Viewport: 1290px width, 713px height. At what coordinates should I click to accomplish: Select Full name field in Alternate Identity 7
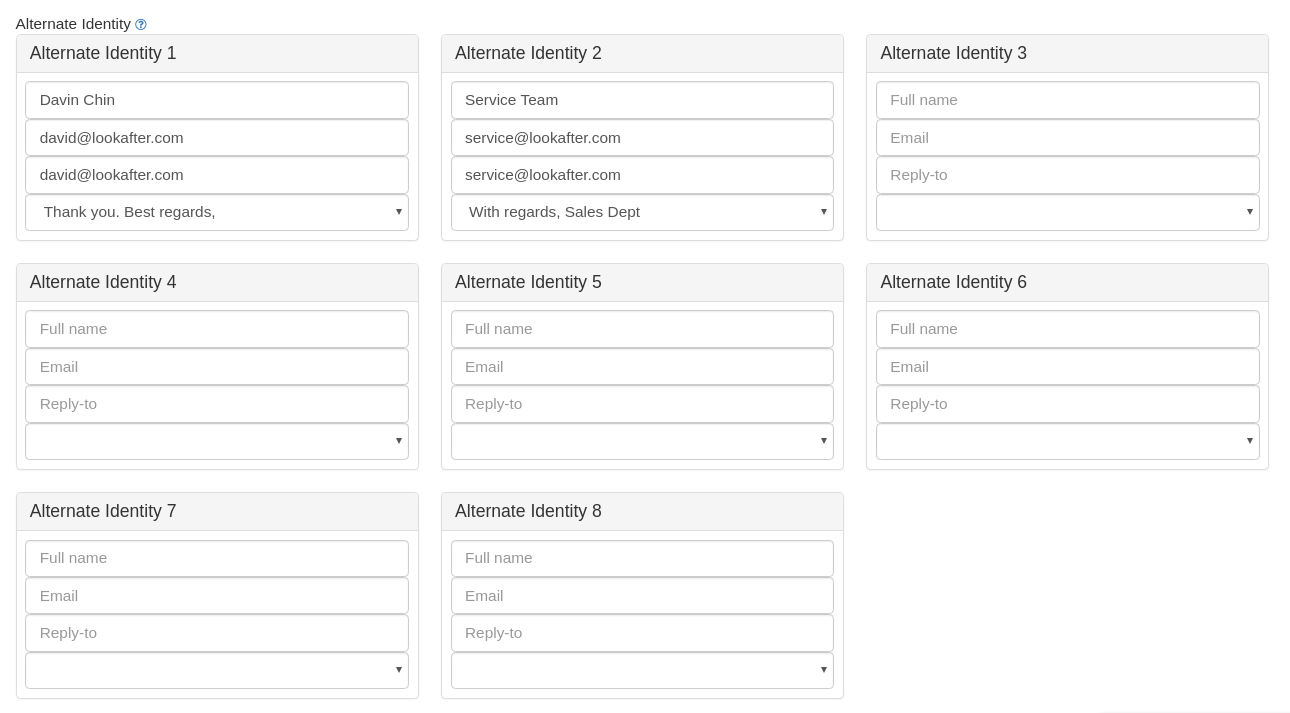217,558
